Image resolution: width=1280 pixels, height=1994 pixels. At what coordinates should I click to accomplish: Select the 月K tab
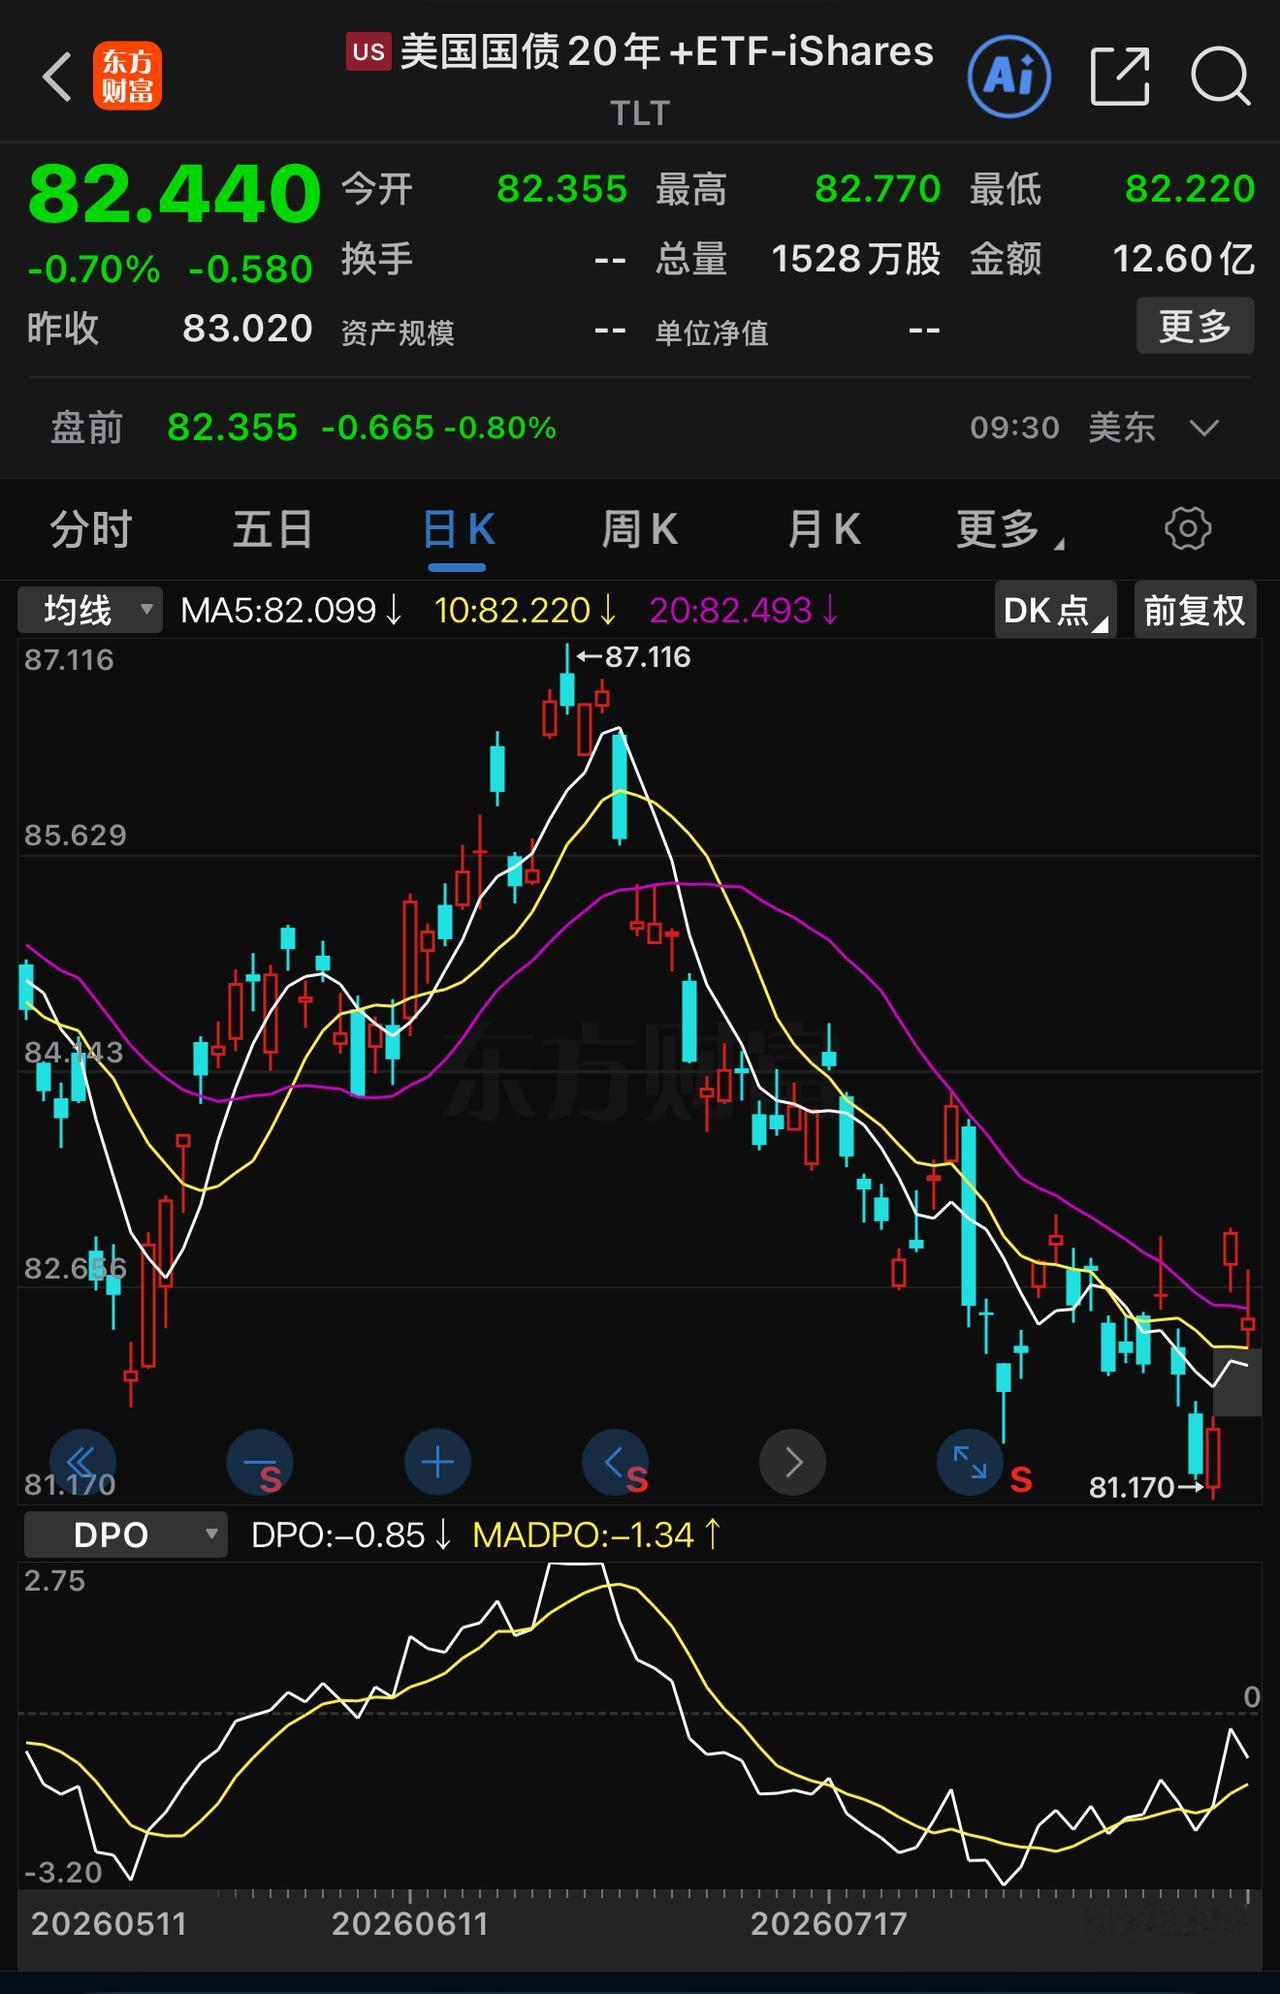pyautogui.click(x=824, y=529)
